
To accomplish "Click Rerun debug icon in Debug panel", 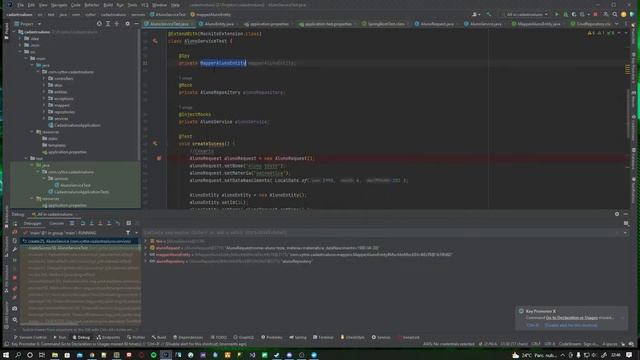I will click(15, 224).
